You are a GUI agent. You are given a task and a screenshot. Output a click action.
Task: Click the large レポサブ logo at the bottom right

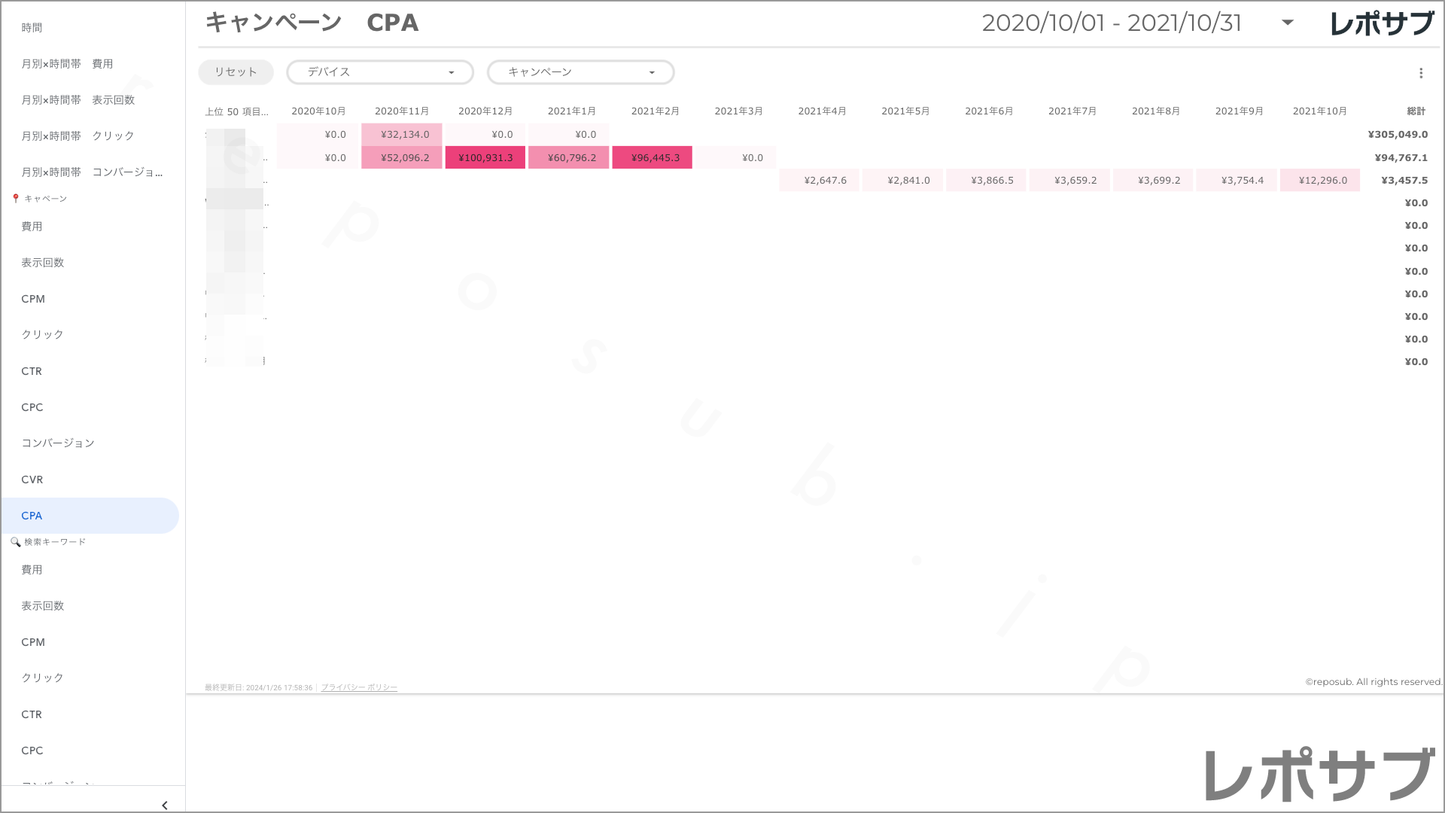(1319, 774)
